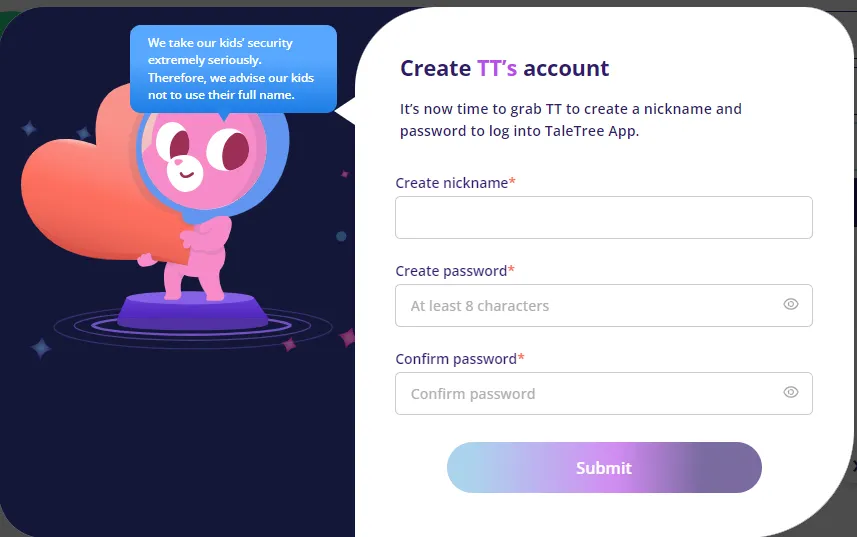Click the teal dot right of mascot

341,236
